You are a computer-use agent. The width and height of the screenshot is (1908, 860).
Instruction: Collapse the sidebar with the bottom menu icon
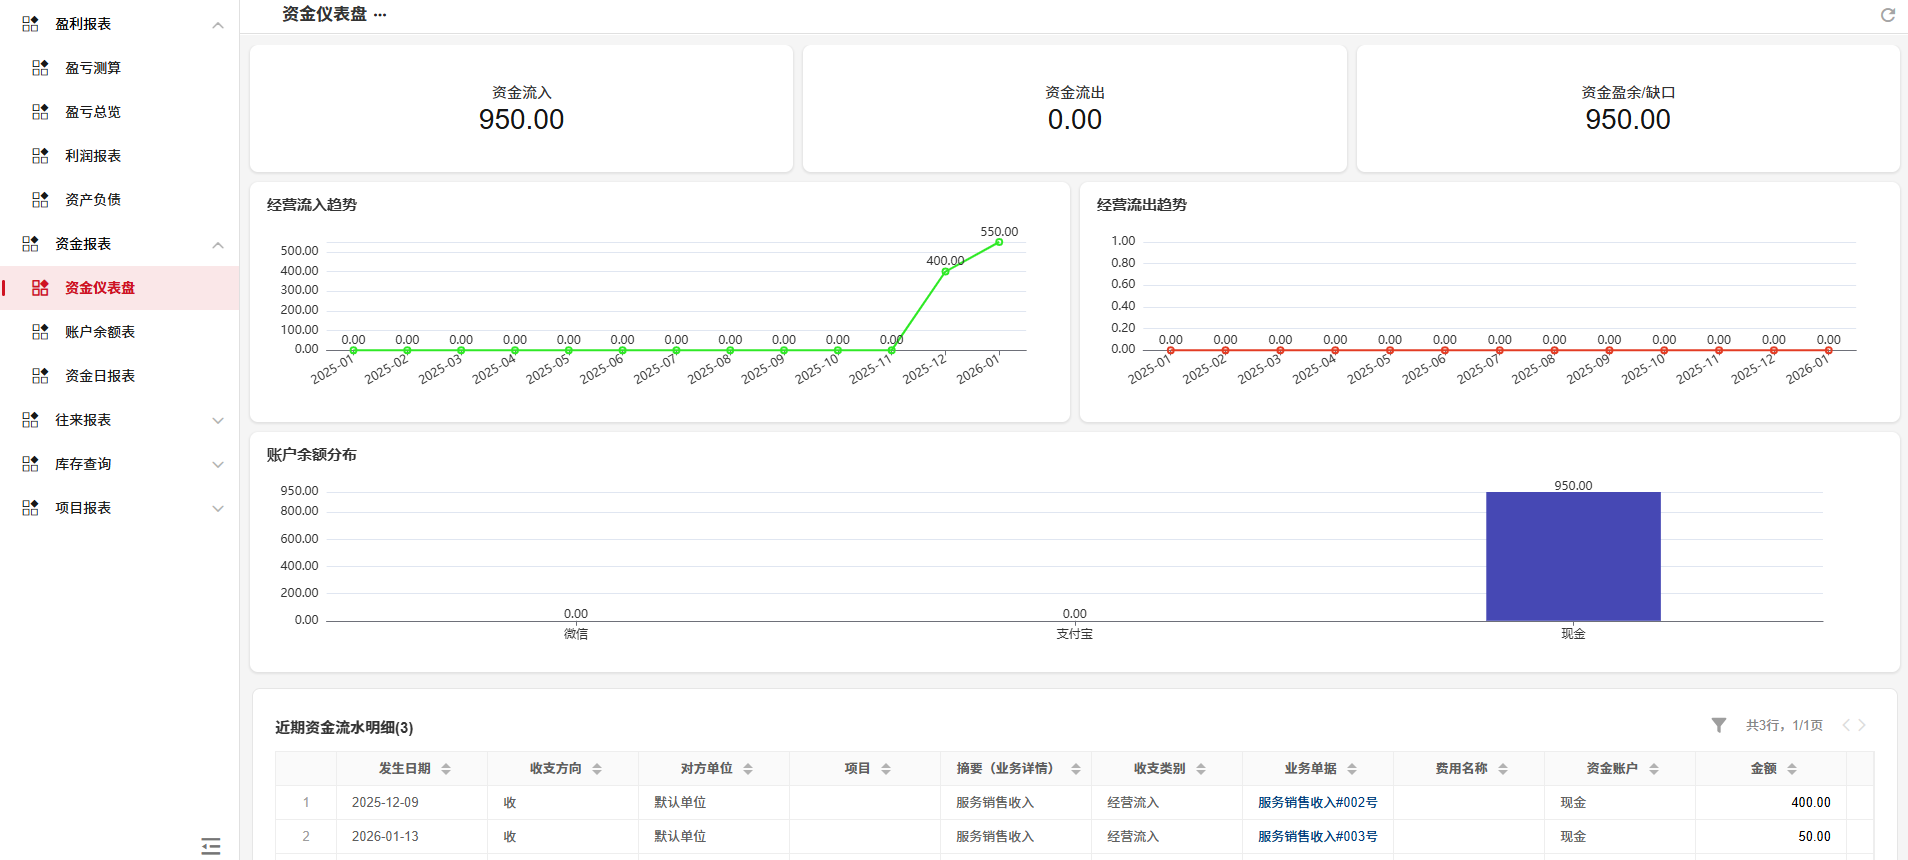coord(211,846)
